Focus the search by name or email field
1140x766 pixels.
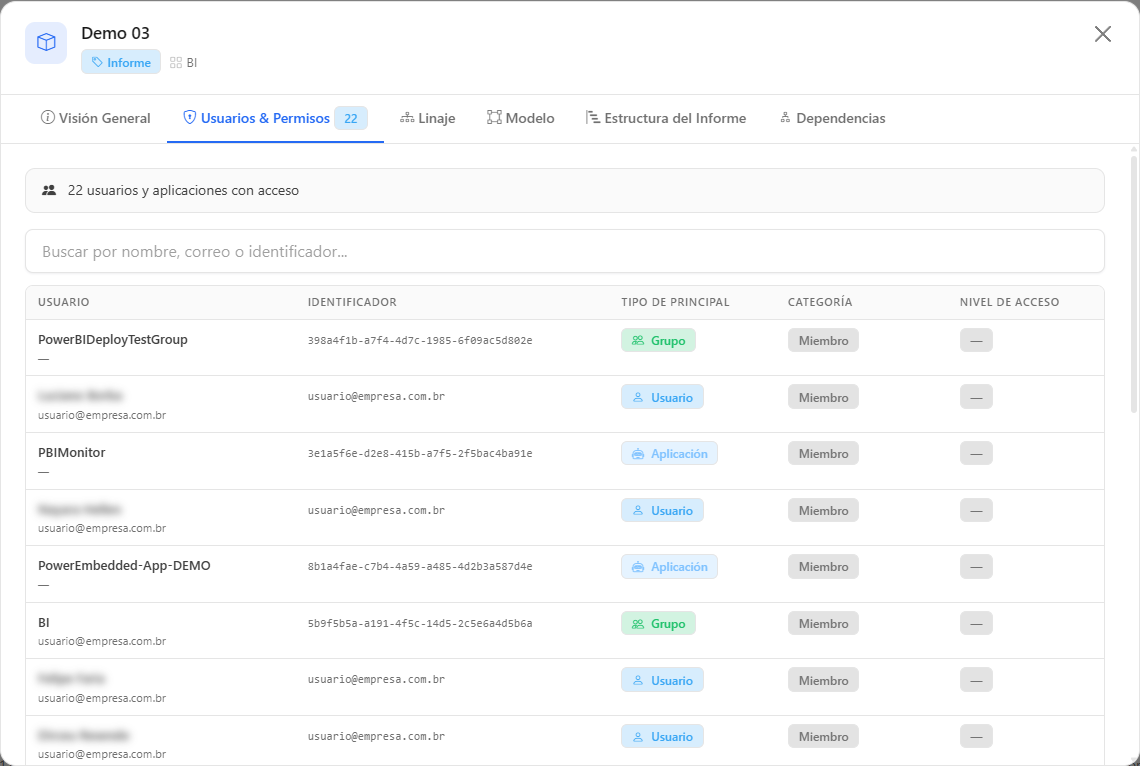(565, 251)
